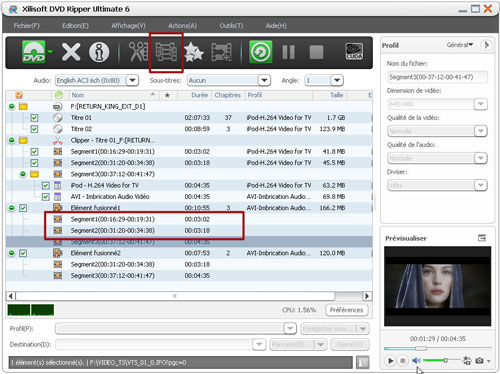Stop conversion with the square icon
Screen dimensions: 500x374
click(x=316, y=52)
